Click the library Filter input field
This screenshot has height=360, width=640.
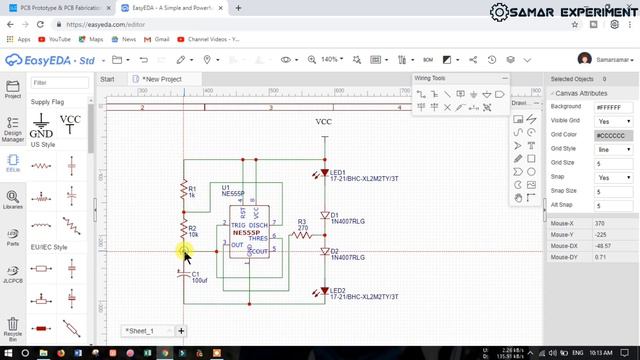[60, 83]
